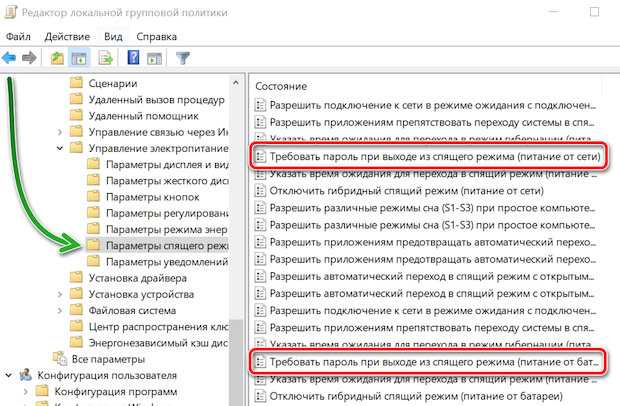Image resolution: width=620 pixels, height=406 pixels.
Task: Select second Разрешить приложениям предотвращать policy
Action: coord(433,259)
